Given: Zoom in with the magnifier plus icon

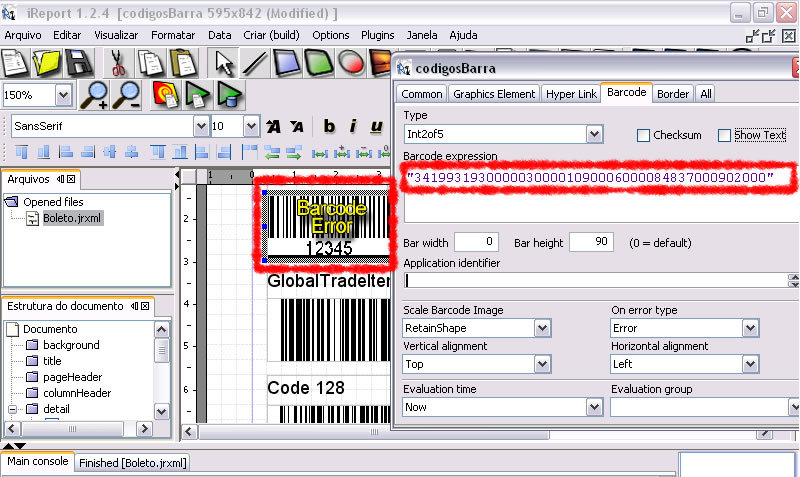Looking at the screenshot, I should (95, 95).
